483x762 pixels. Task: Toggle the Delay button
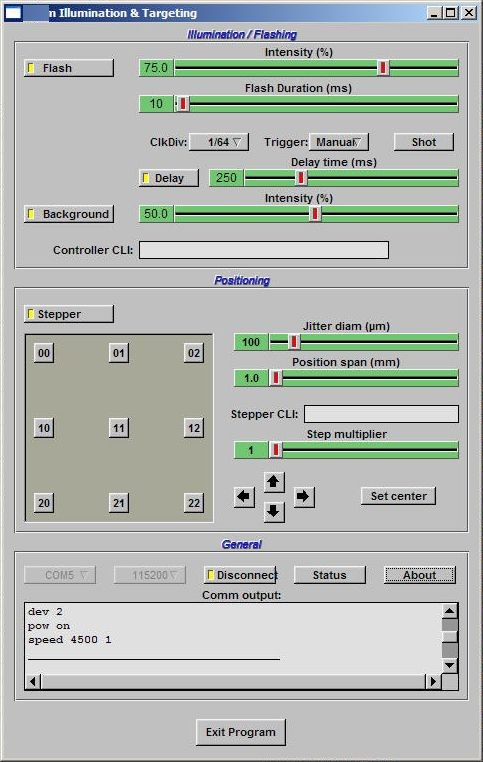pyautogui.click(x=169, y=178)
